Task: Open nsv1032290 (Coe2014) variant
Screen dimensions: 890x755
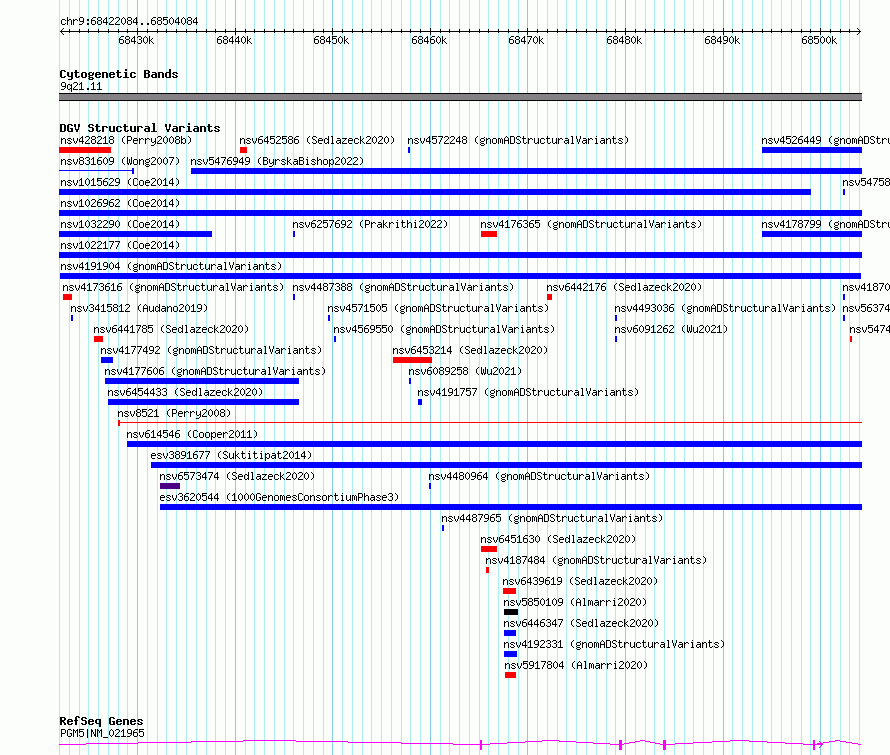Action: click(120, 224)
